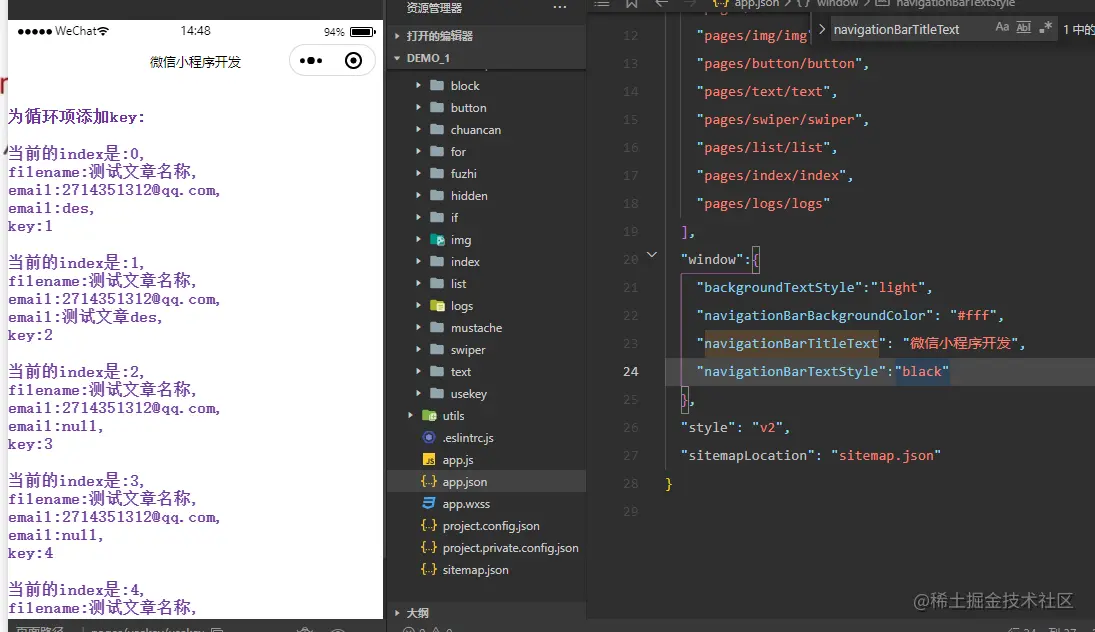Toggle Match Whole Word in find widget
Viewport: 1095px width, 632px height.
[x=1024, y=27]
